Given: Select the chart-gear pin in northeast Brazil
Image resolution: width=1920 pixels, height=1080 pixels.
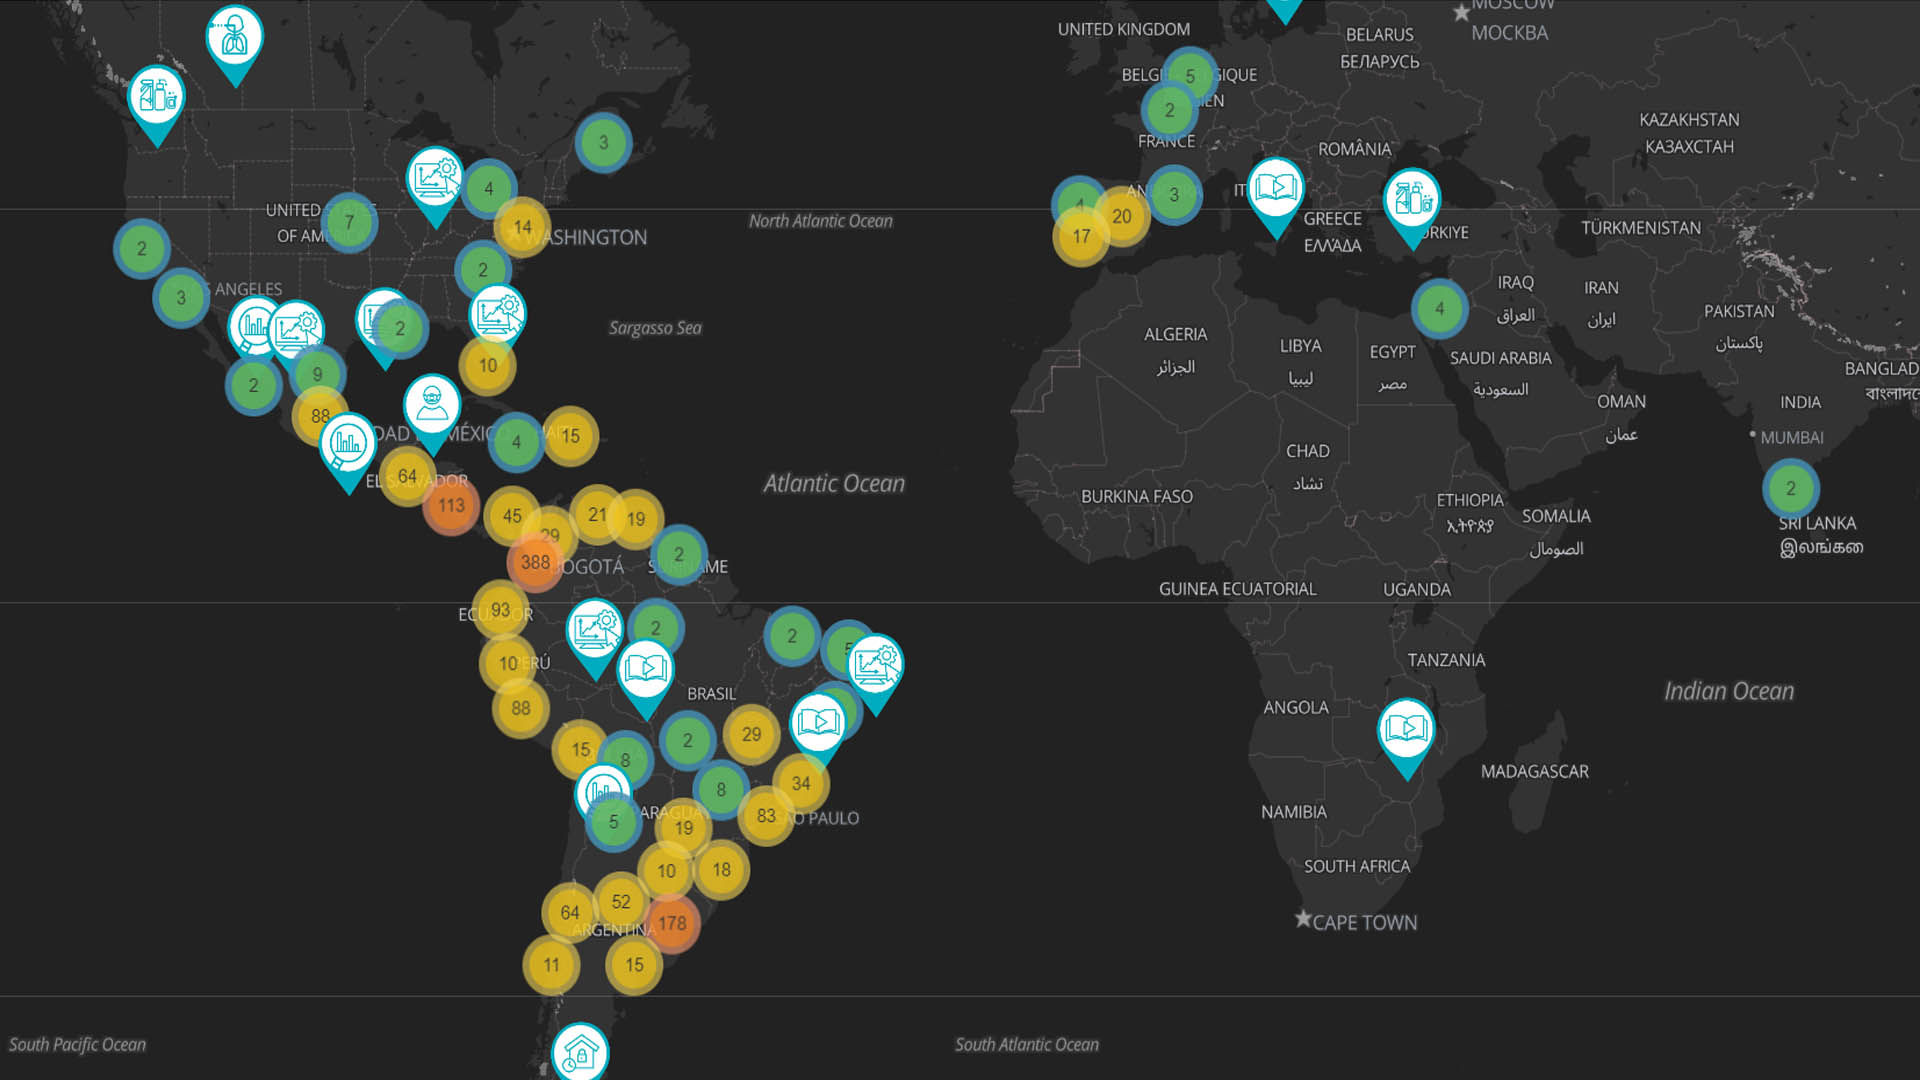Looking at the screenshot, I should click(x=875, y=664).
